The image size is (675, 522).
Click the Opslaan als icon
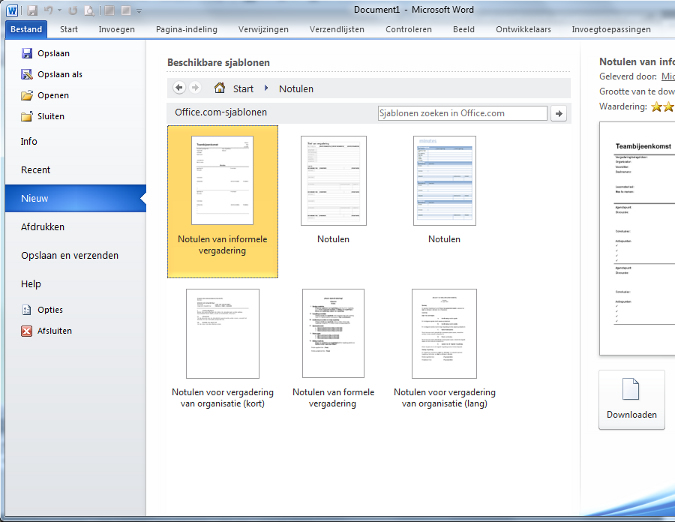click(x=27, y=74)
